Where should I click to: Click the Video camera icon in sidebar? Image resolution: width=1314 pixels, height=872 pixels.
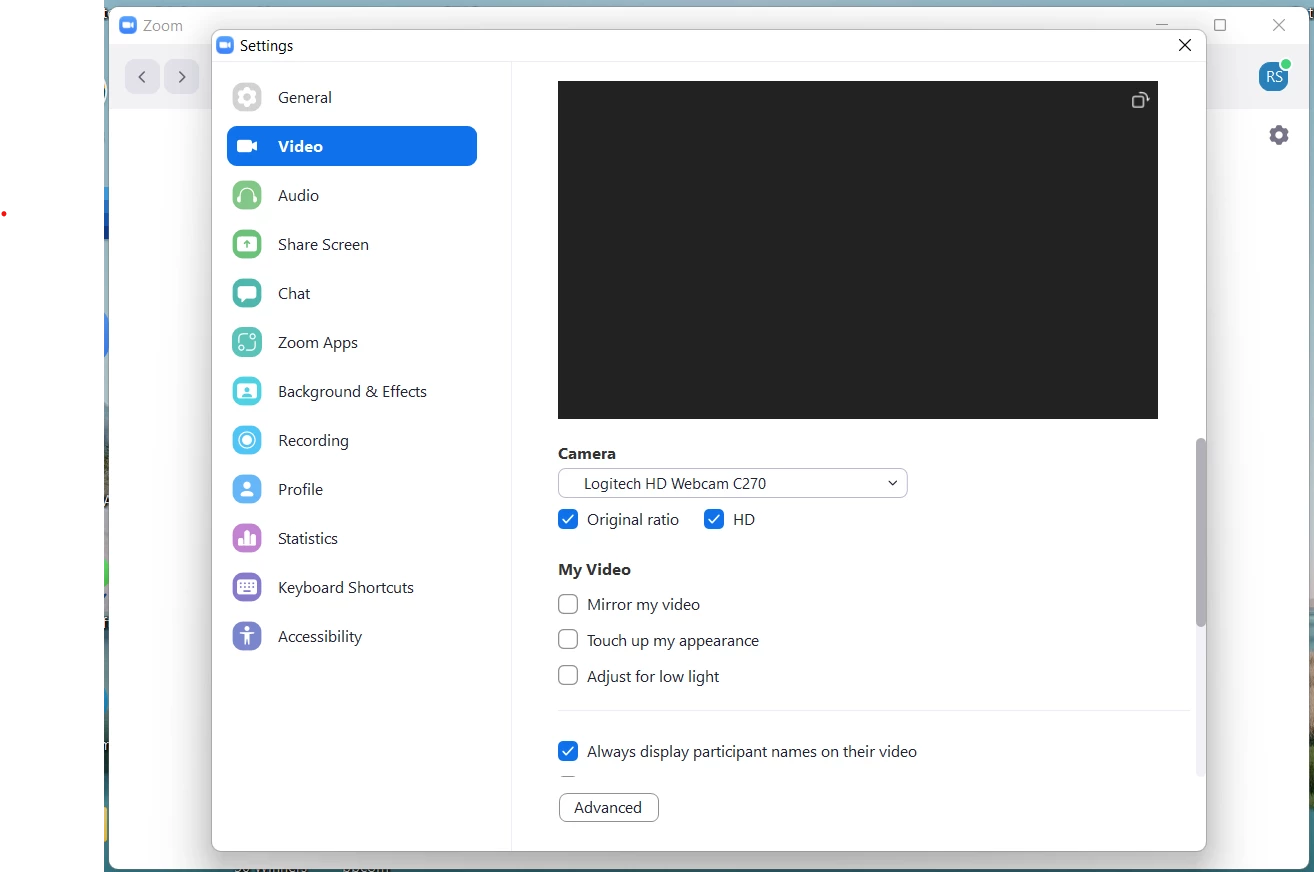tap(247, 146)
